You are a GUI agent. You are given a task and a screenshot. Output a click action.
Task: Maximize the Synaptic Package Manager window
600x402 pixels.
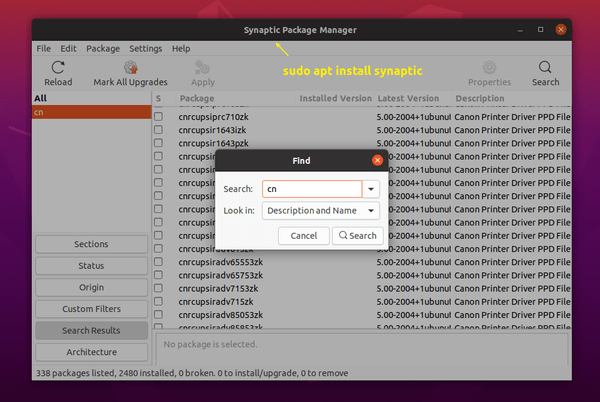point(540,29)
